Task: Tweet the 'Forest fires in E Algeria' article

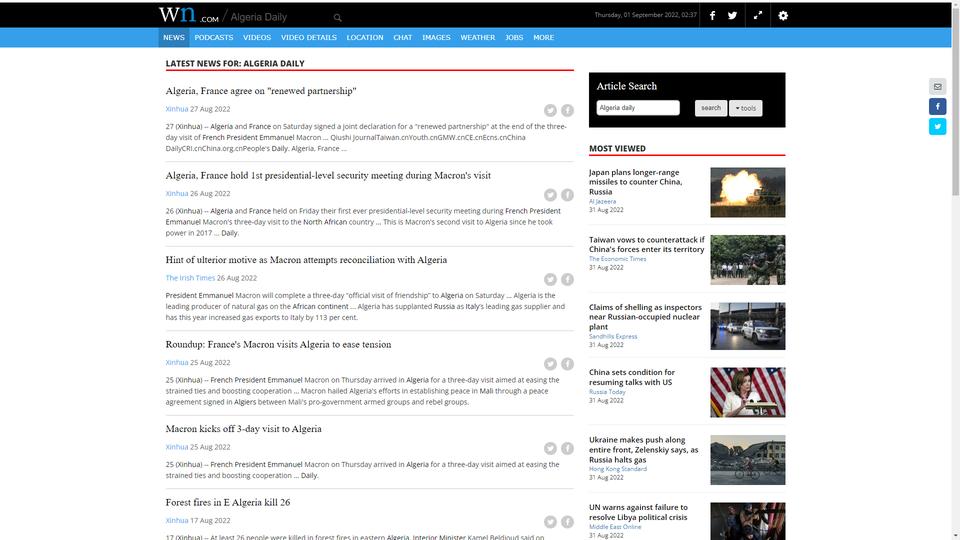Action: 550,522
